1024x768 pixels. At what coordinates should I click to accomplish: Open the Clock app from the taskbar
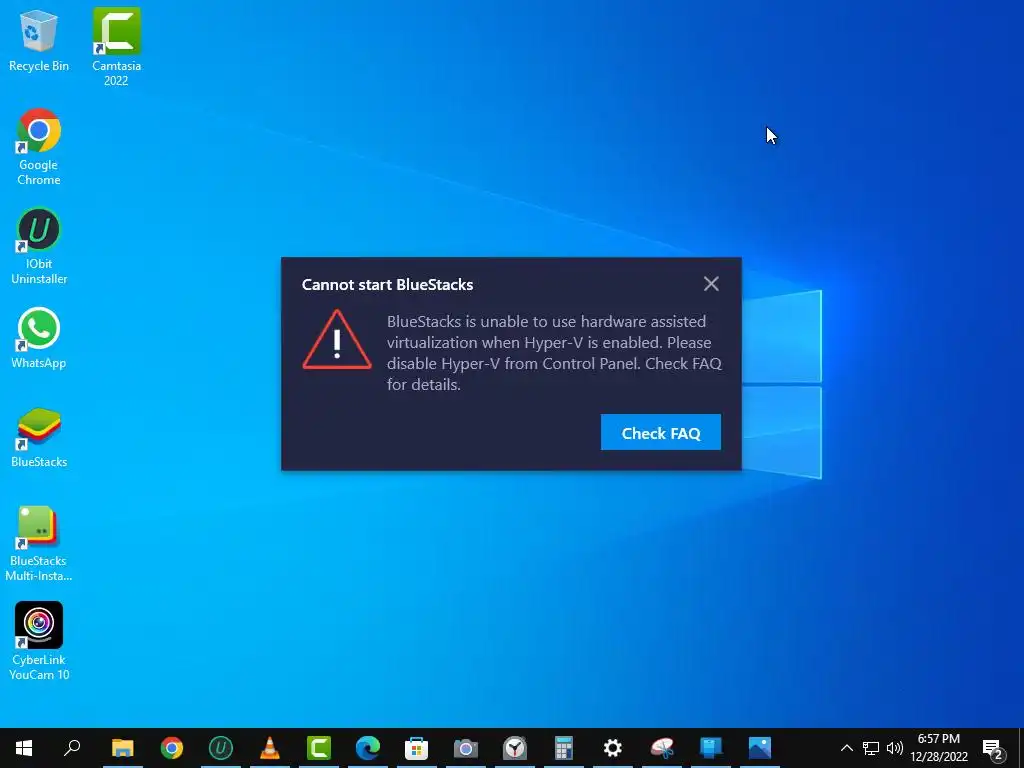(x=515, y=748)
